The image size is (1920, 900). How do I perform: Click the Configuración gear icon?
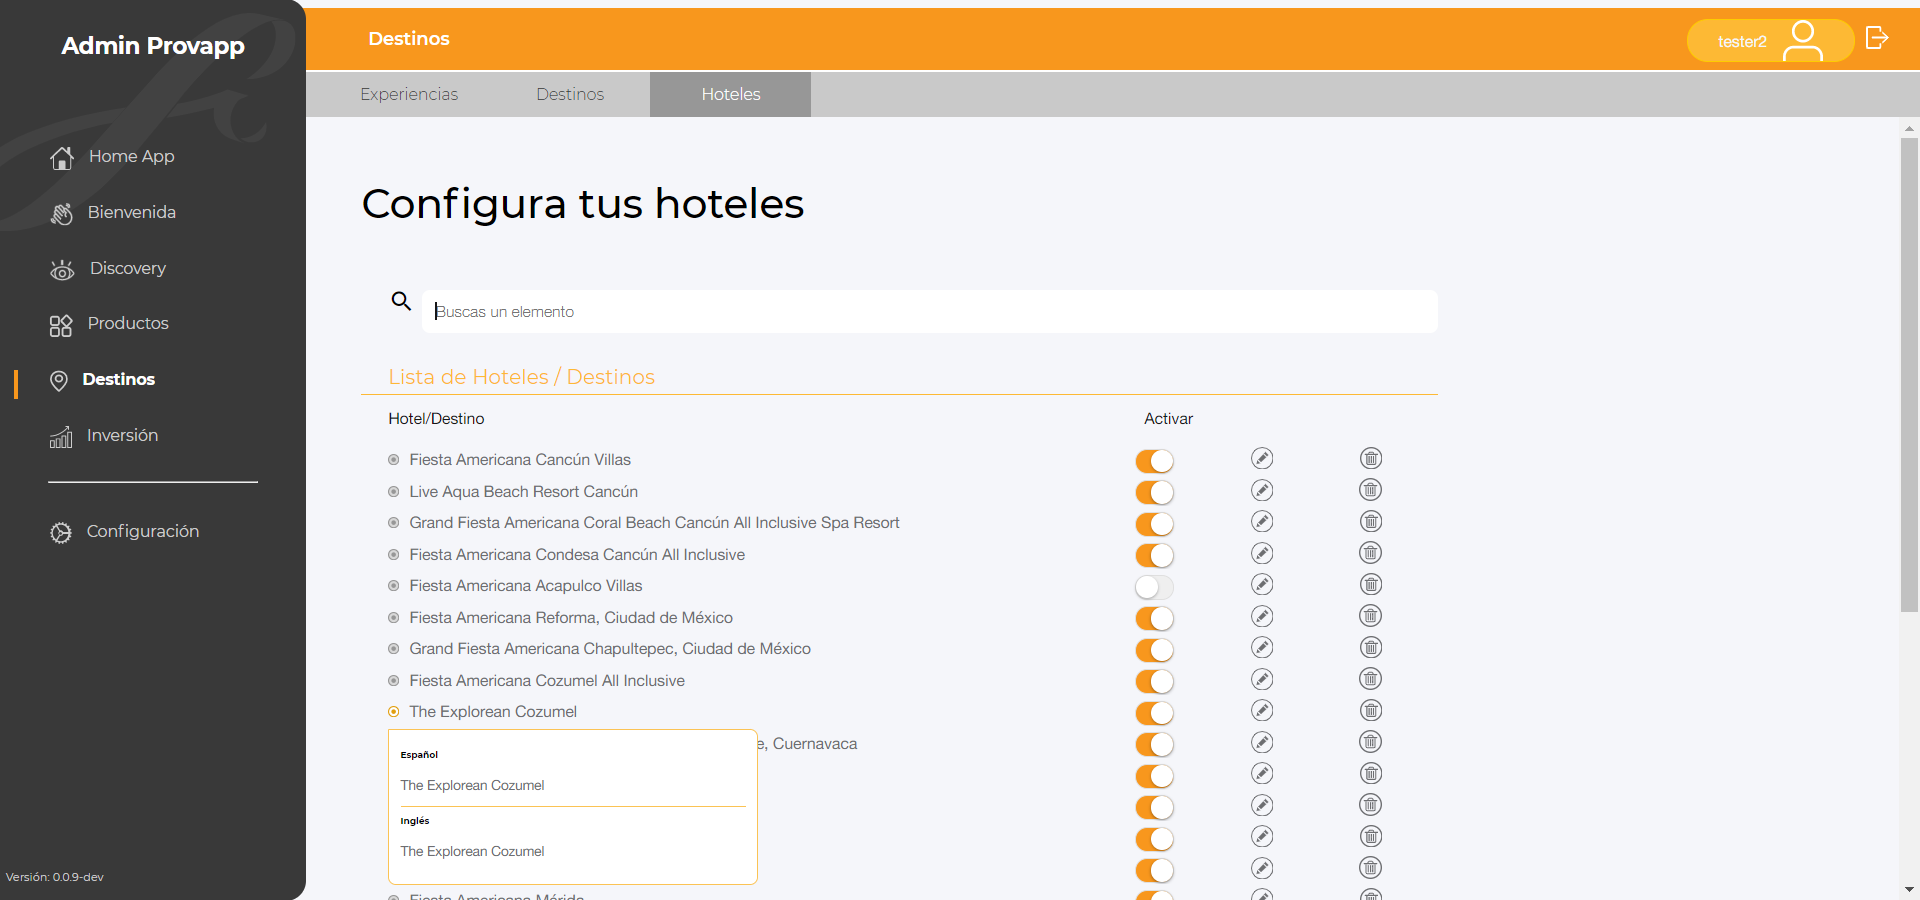pos(61,533)
